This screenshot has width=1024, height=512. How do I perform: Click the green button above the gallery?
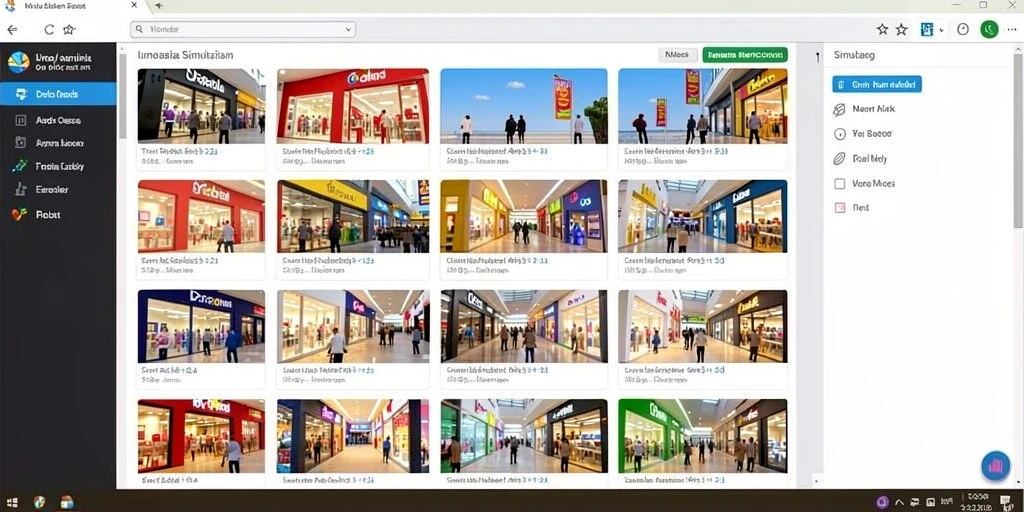[x=745, y=55]
